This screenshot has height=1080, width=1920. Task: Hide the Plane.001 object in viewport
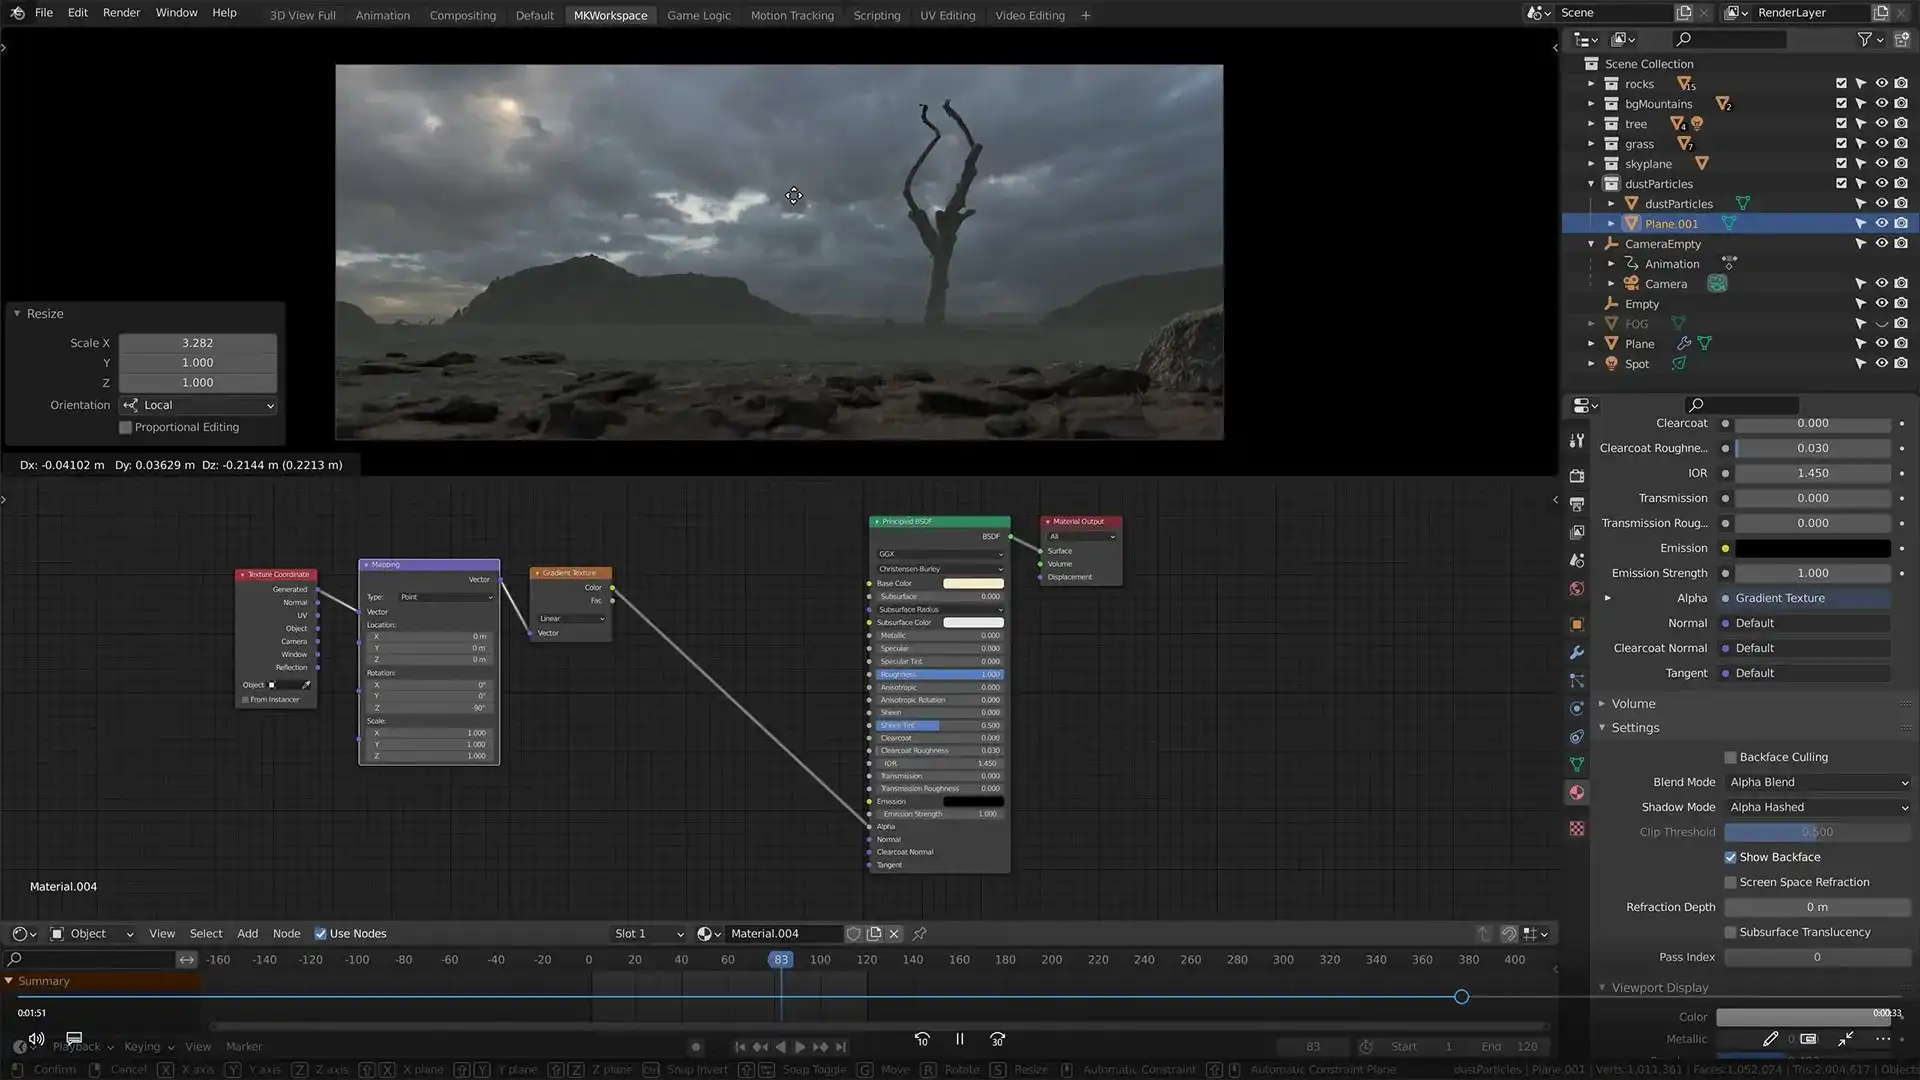click(1881, 223)
